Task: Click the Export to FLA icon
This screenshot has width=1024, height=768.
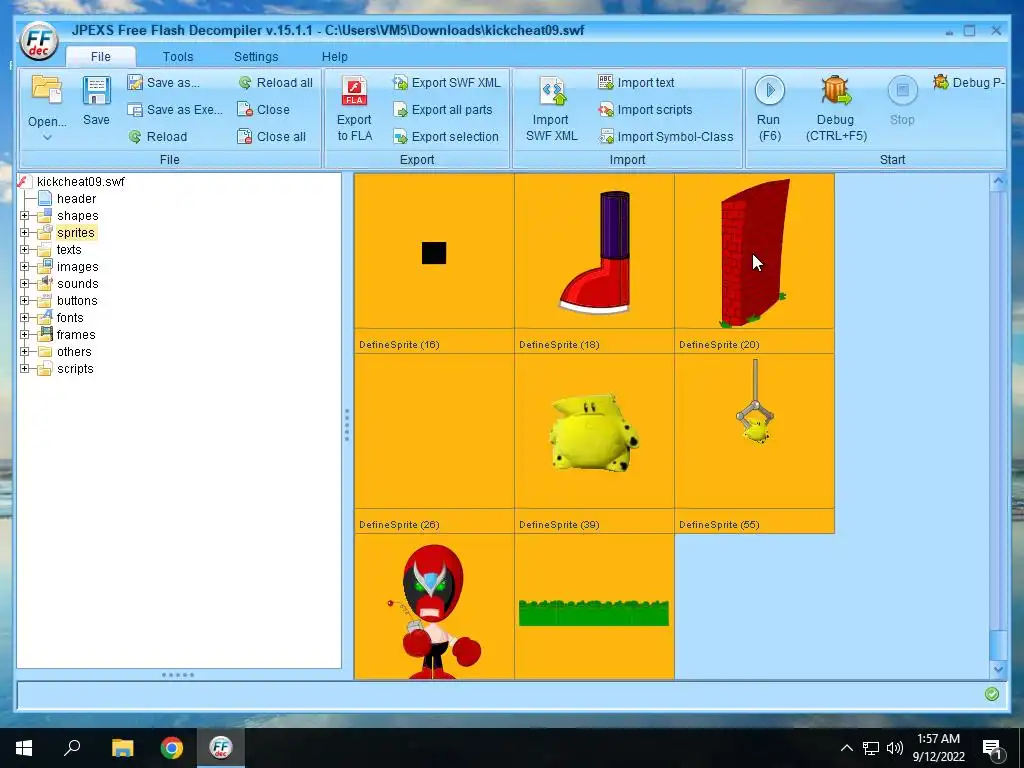Action: tap(355, 91)
